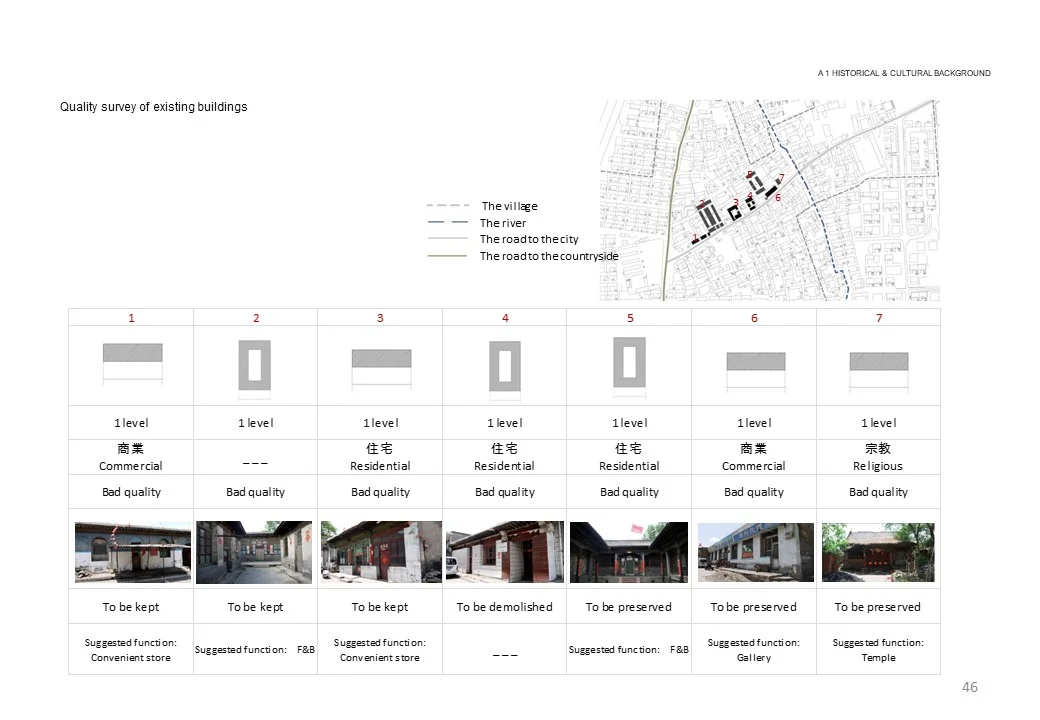Image resolution: width=1040 pixels, height=720 pixels.
Task: Select building 4 courtyard plan diagram
Action: pos(505,370)
